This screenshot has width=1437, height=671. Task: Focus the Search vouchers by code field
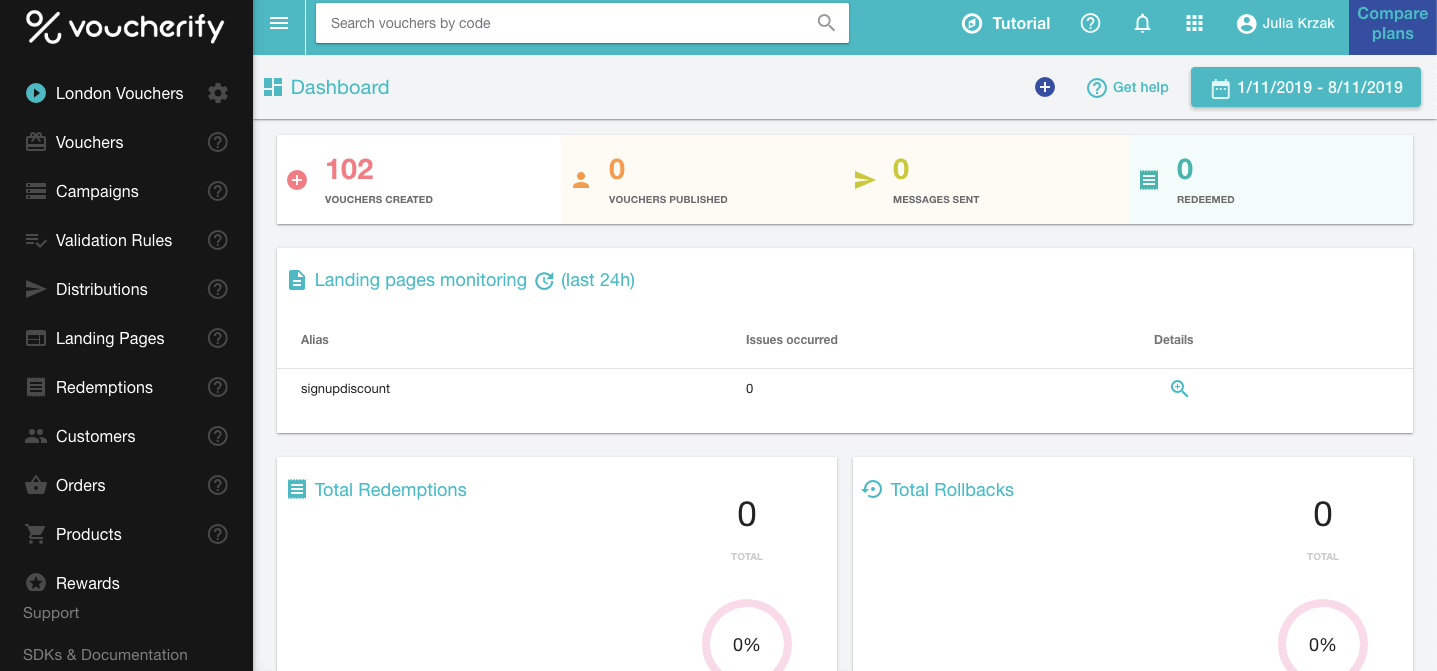pos(582,23)
